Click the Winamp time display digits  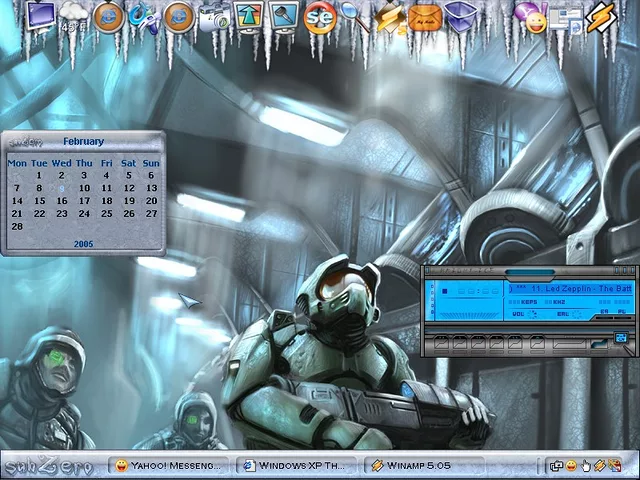[478, 291]
